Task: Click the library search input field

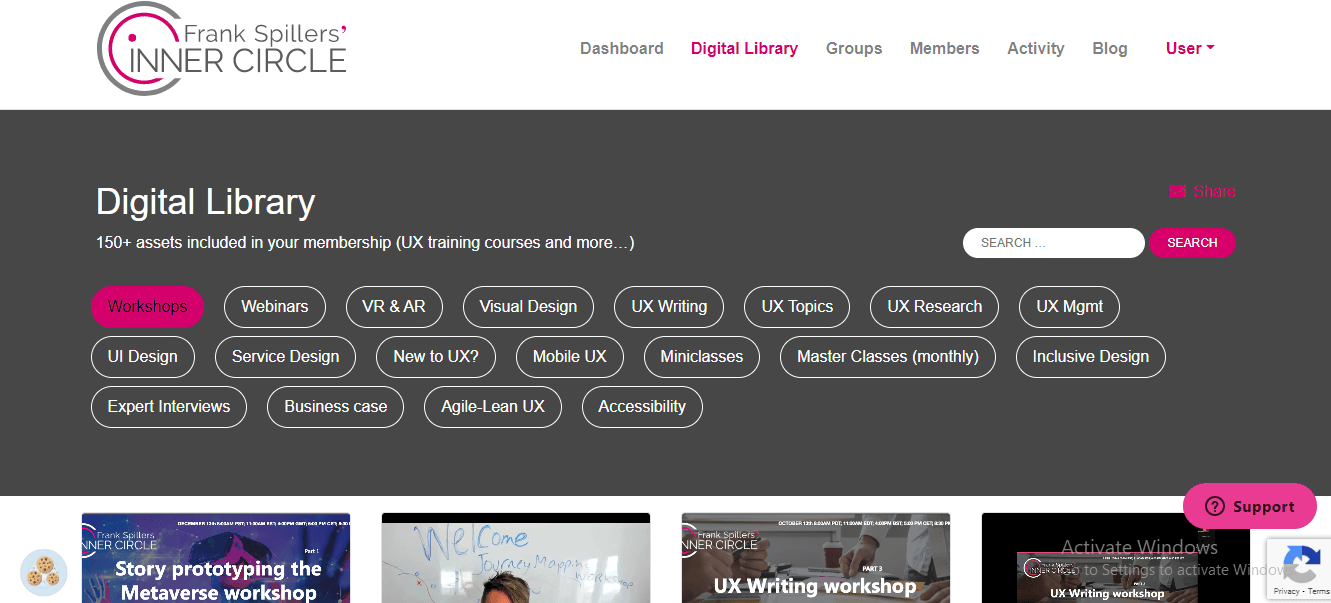Action: [1054, 243]
